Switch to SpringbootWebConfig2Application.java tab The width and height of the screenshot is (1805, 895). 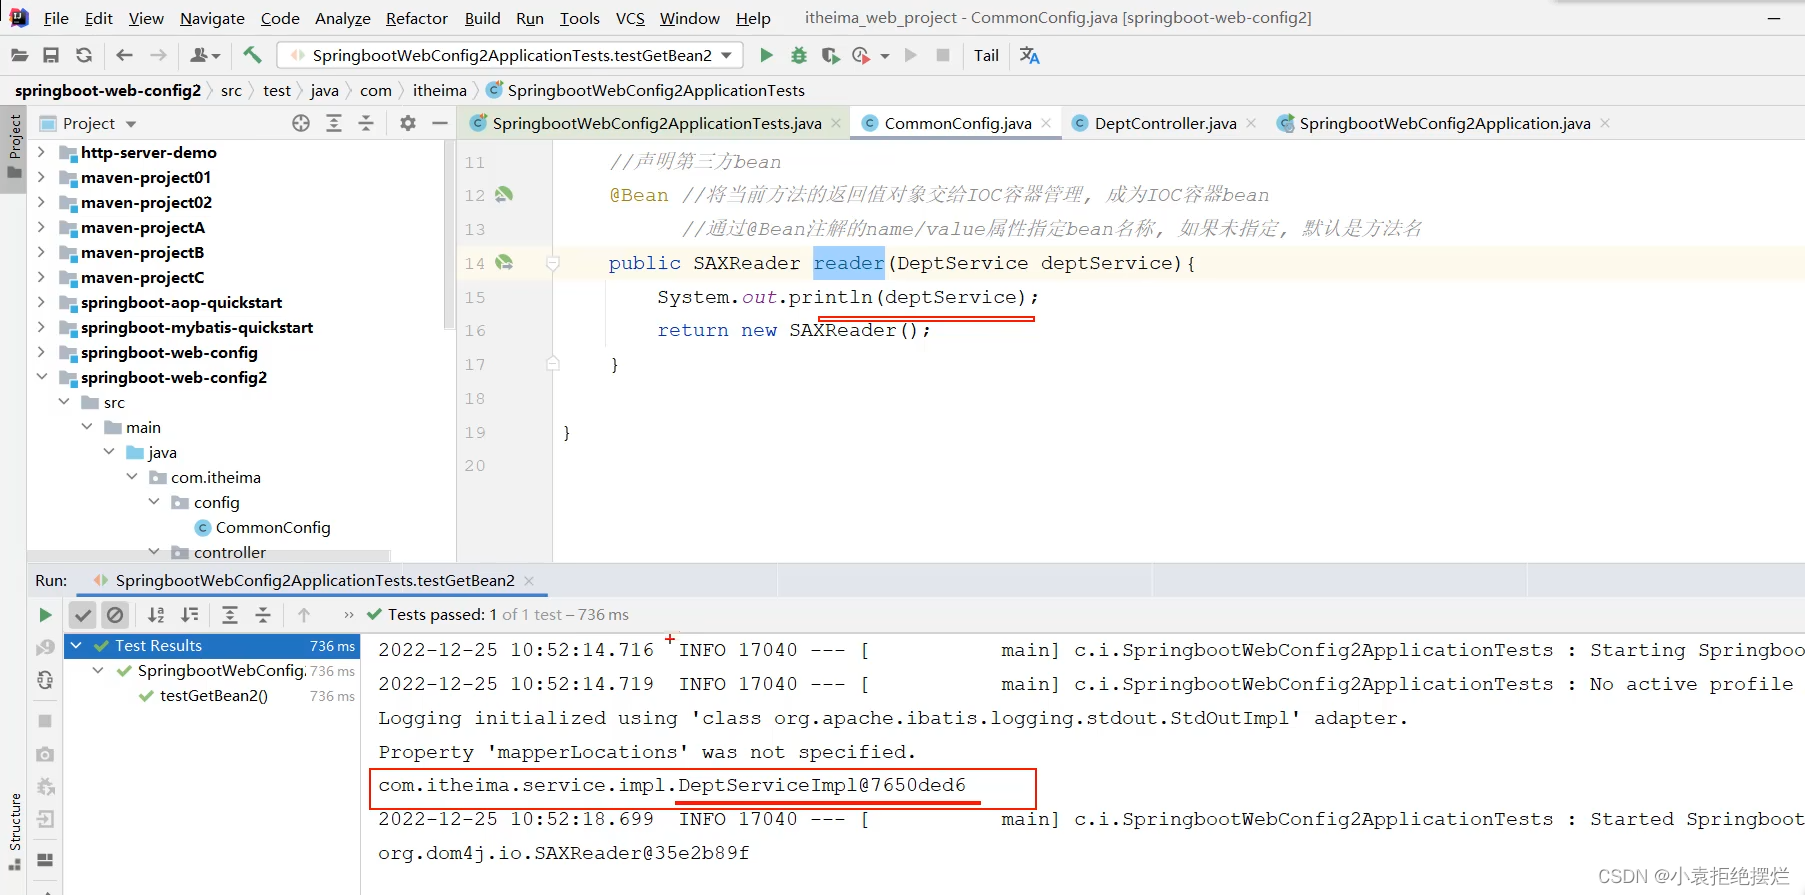[x=1445, y=123]
